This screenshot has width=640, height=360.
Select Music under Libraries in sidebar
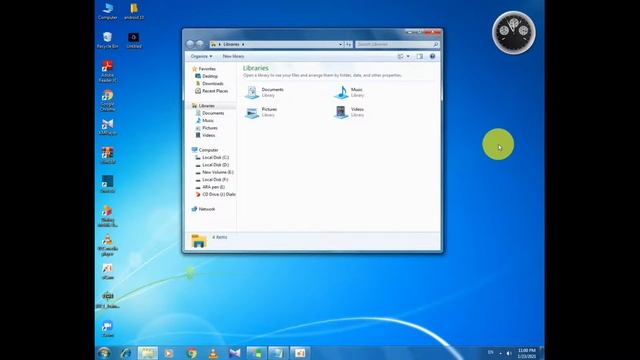tap(204, 120)
